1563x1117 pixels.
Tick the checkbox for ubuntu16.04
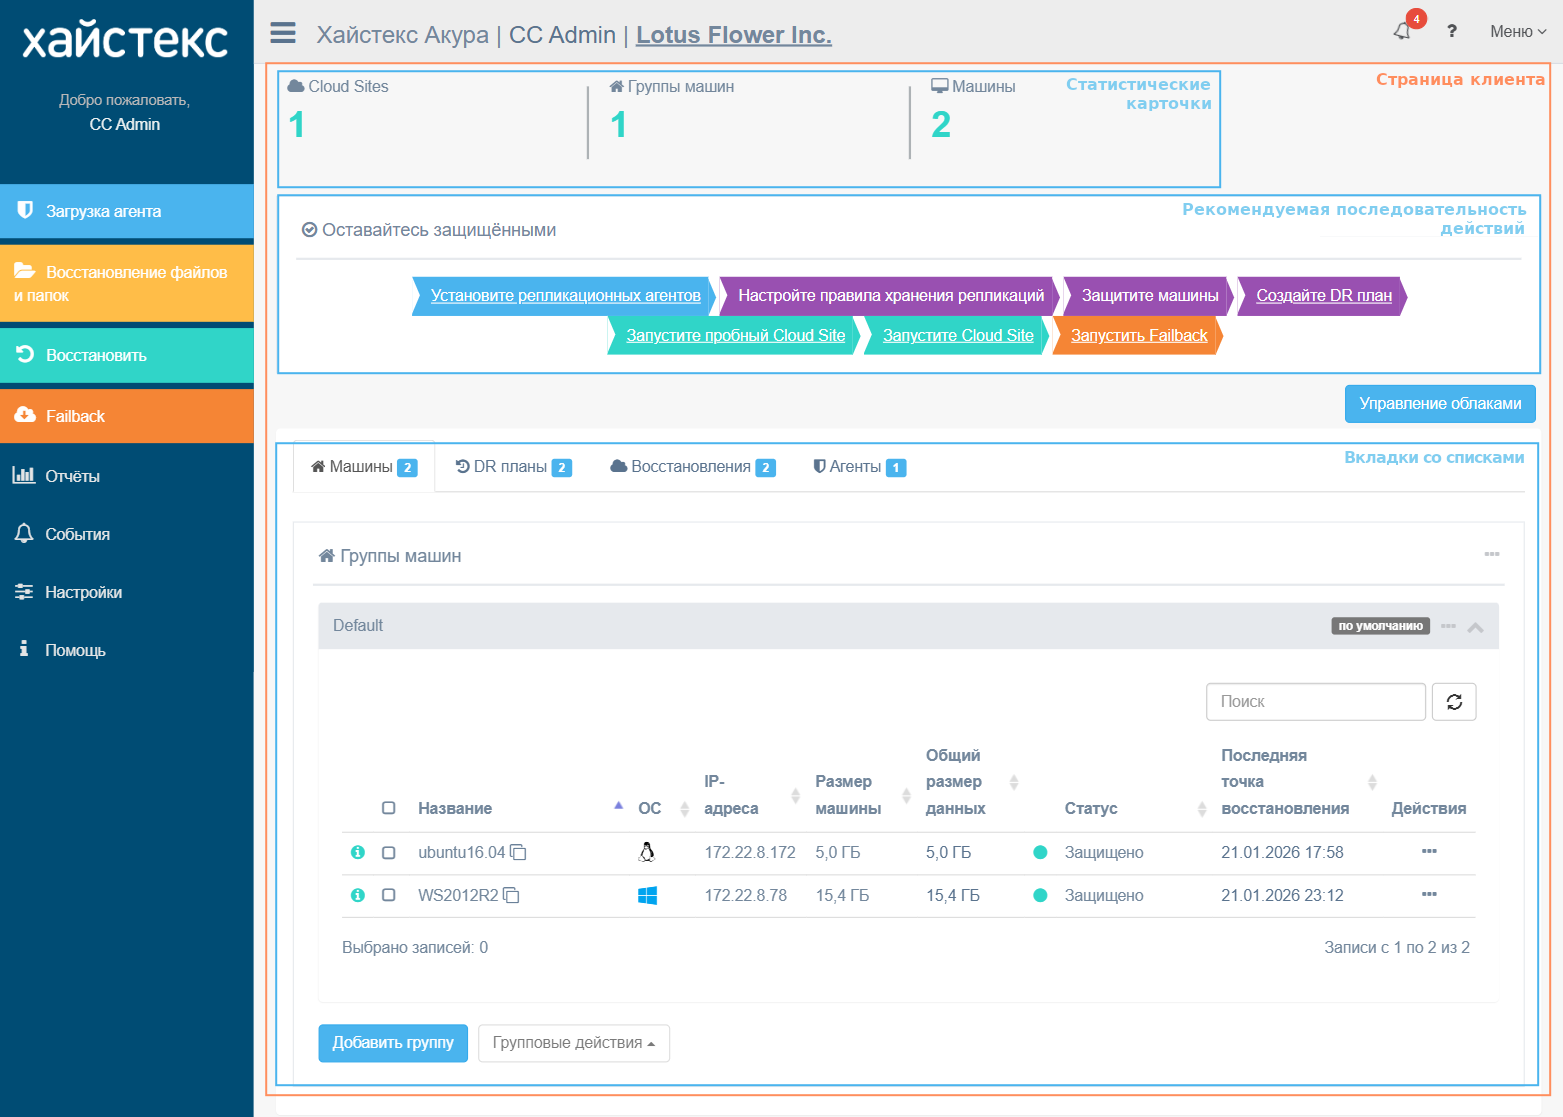(x=389, y=852)
